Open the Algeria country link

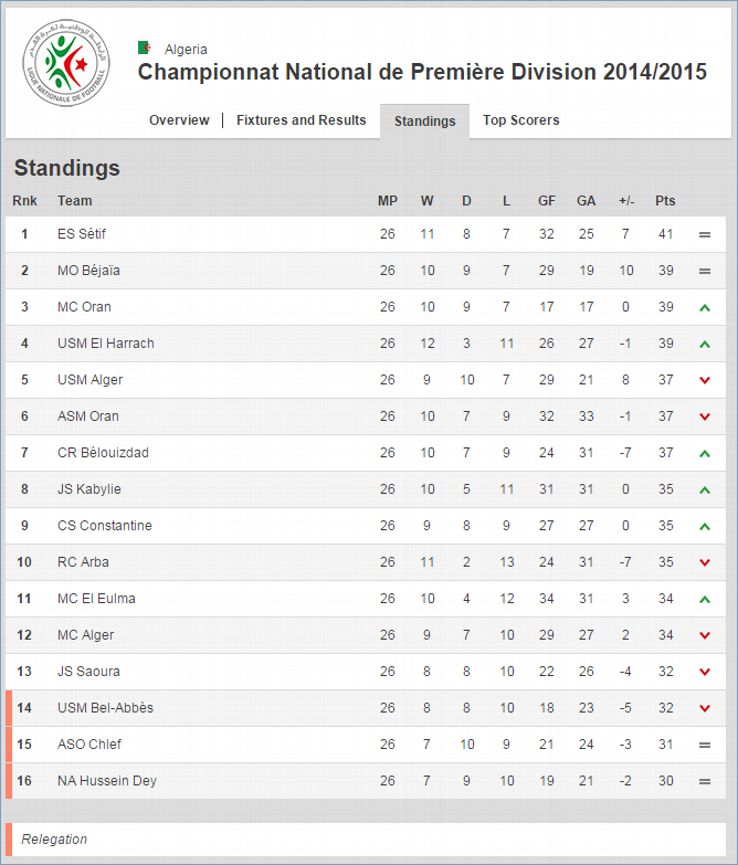tap(186, 49)
